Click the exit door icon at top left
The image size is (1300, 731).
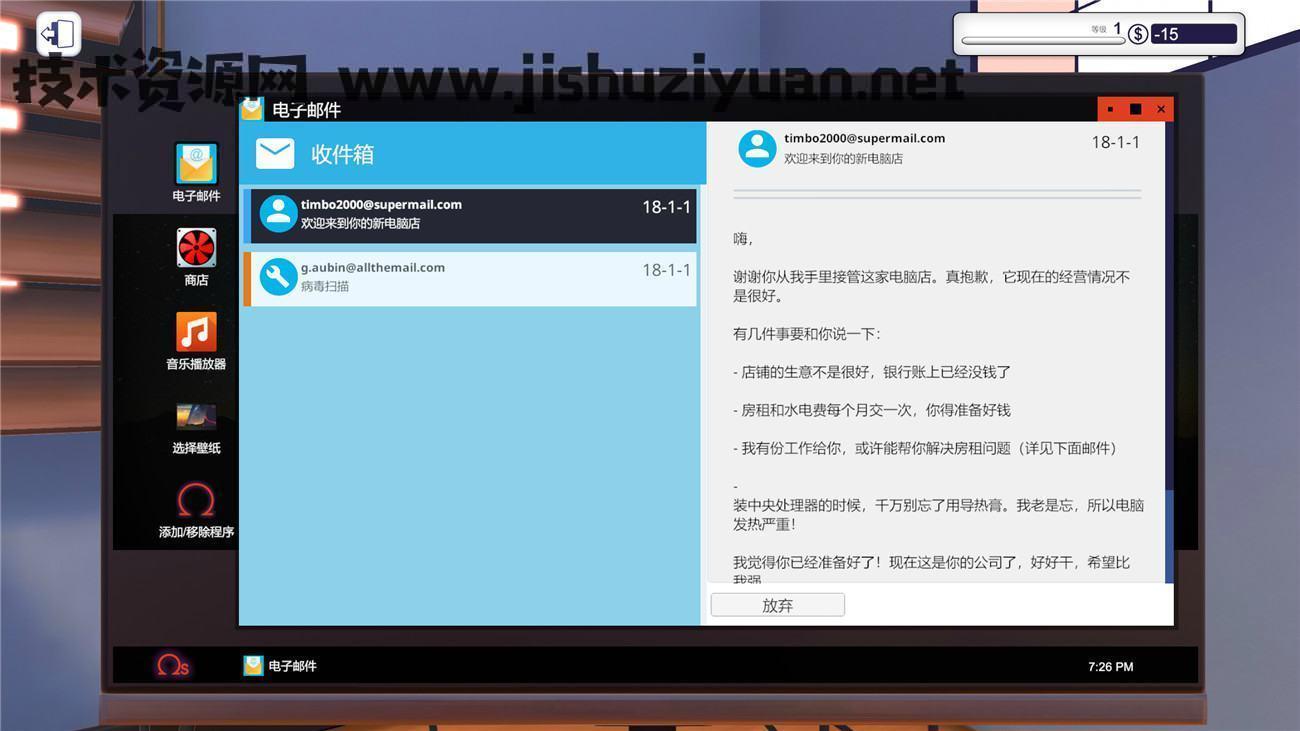[x=58, y=34]
